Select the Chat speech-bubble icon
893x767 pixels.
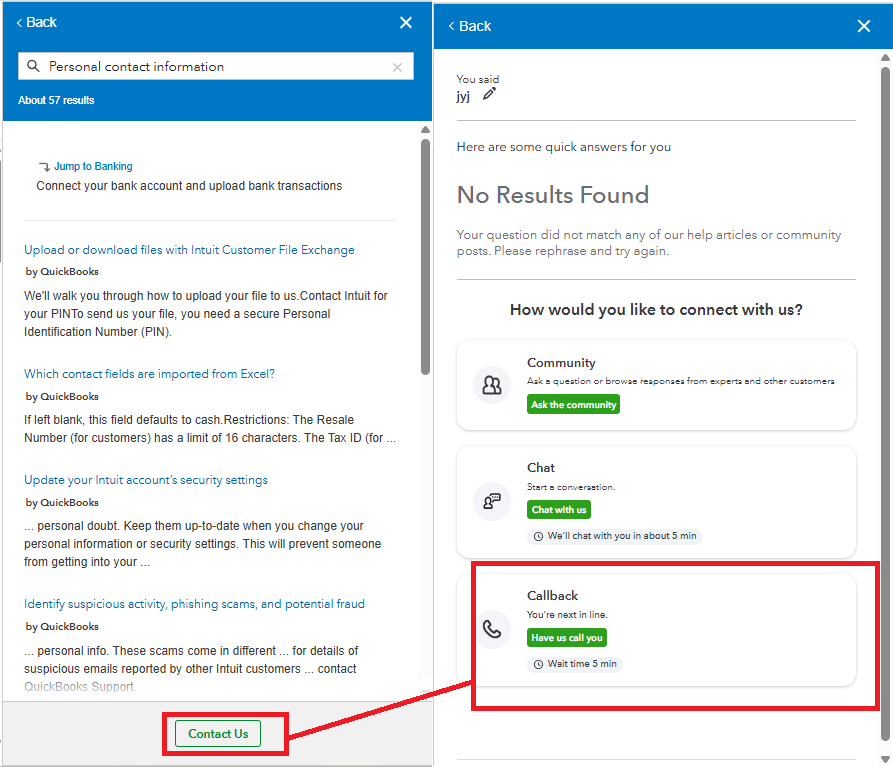pos(492,500)
